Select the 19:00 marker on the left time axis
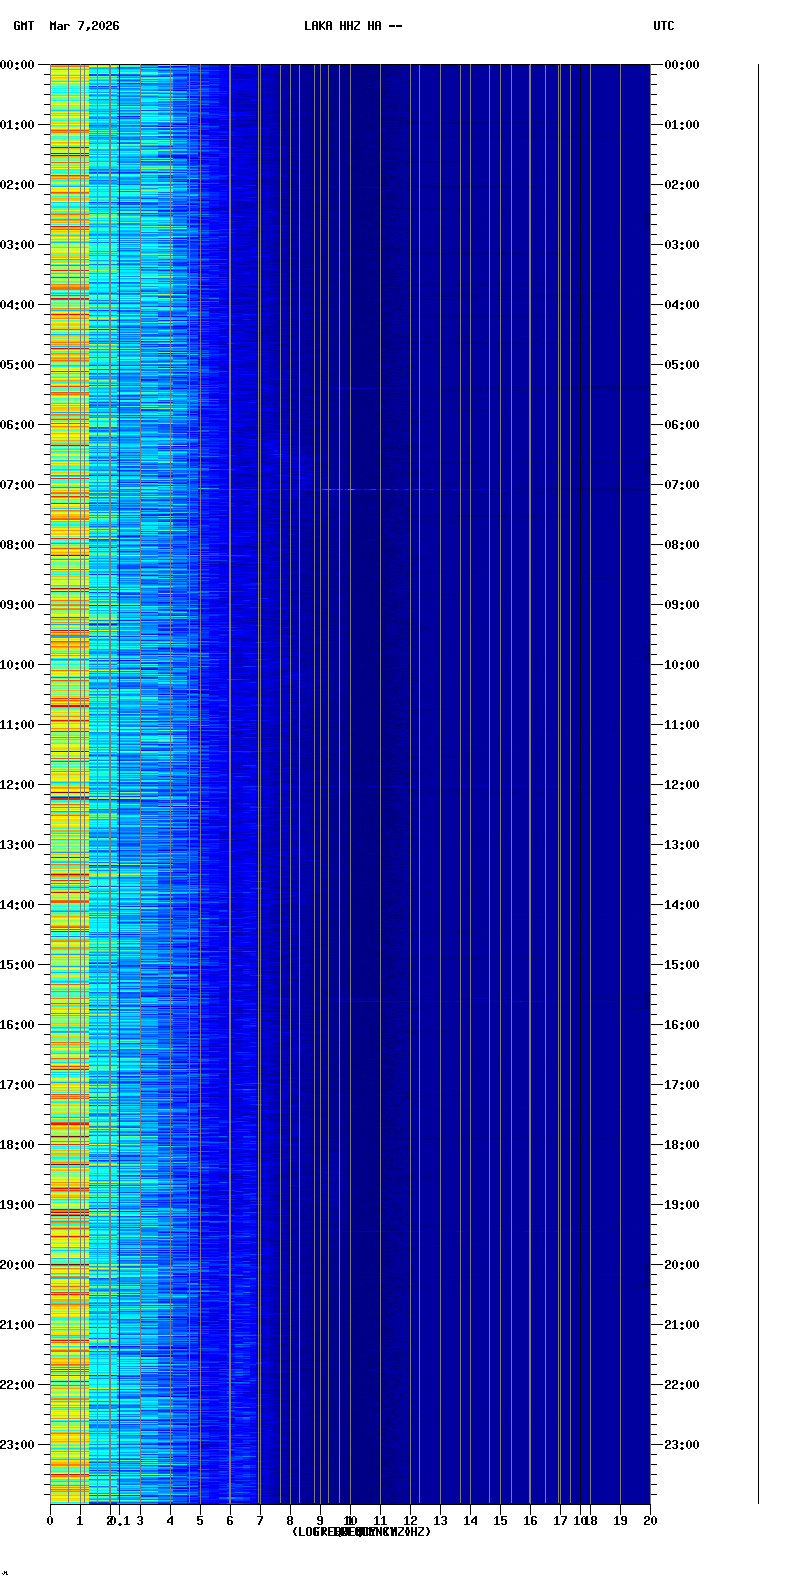Screen dimensions: 802x1584 click(x=18, y=1205)
